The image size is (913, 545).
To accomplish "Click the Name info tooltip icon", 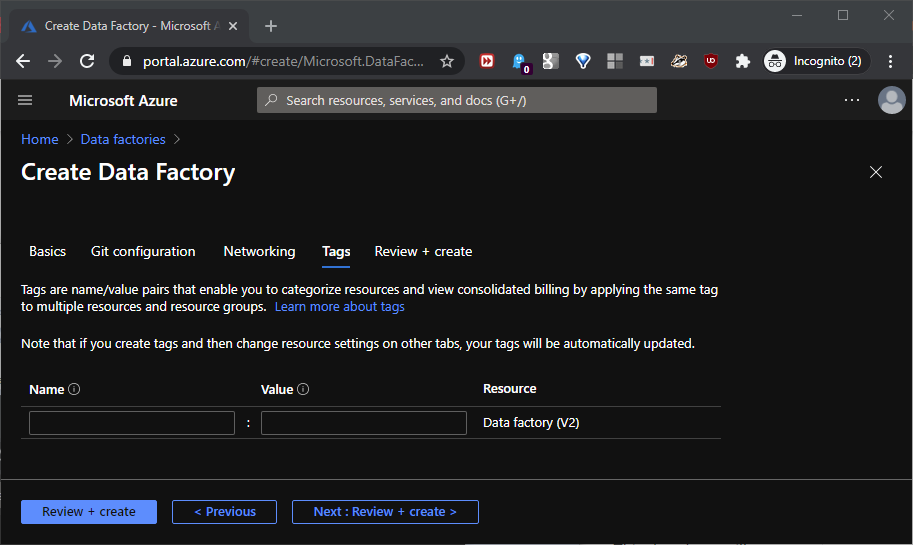I will pos(74,389).
